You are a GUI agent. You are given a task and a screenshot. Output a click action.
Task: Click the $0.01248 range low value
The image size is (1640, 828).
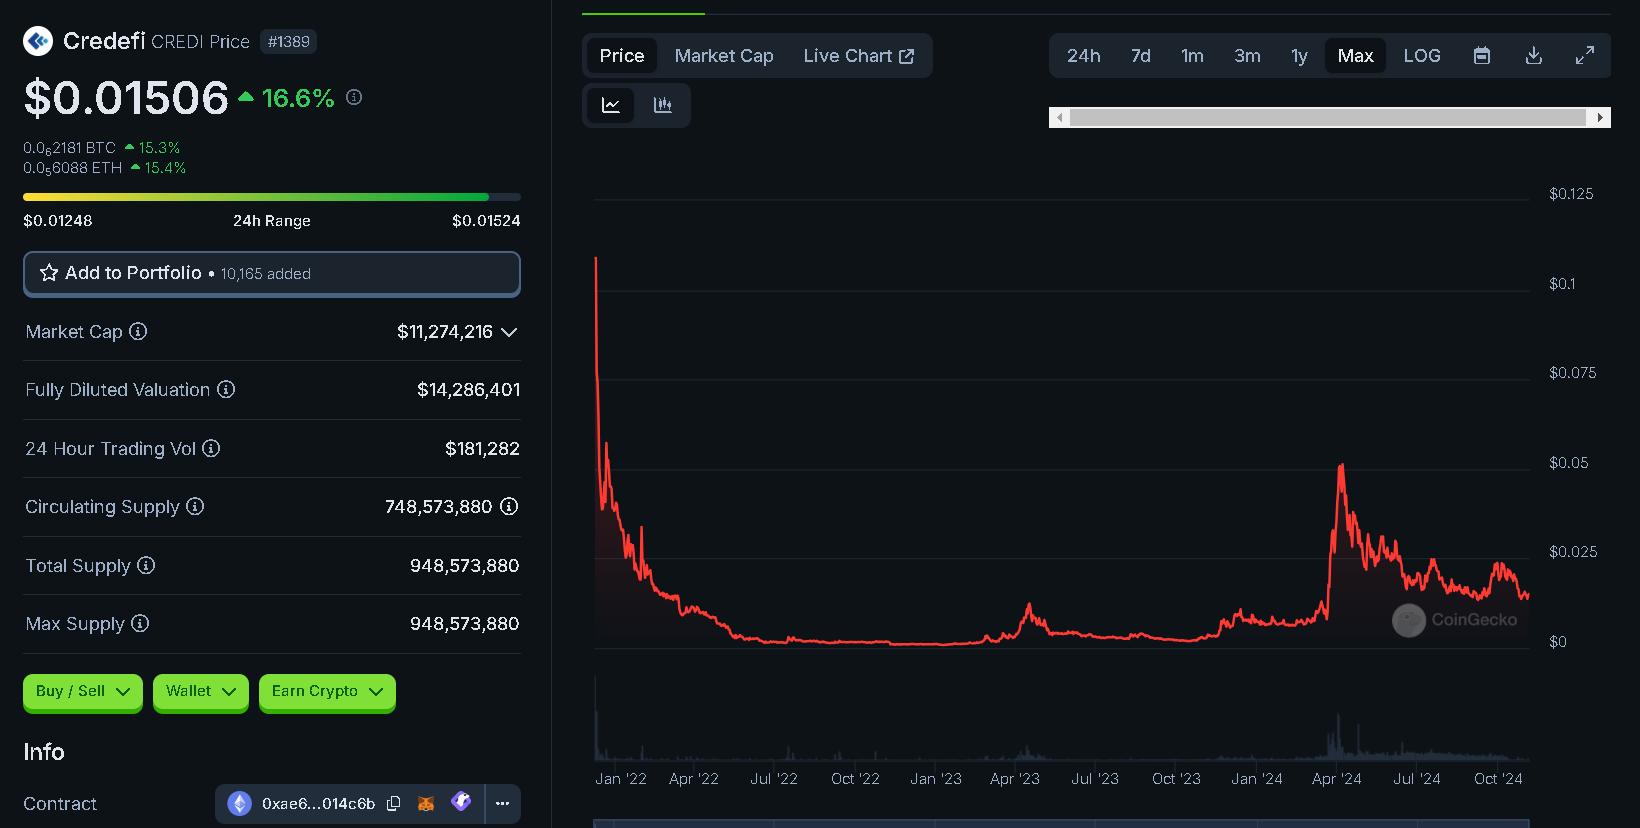tap(58, 221)
